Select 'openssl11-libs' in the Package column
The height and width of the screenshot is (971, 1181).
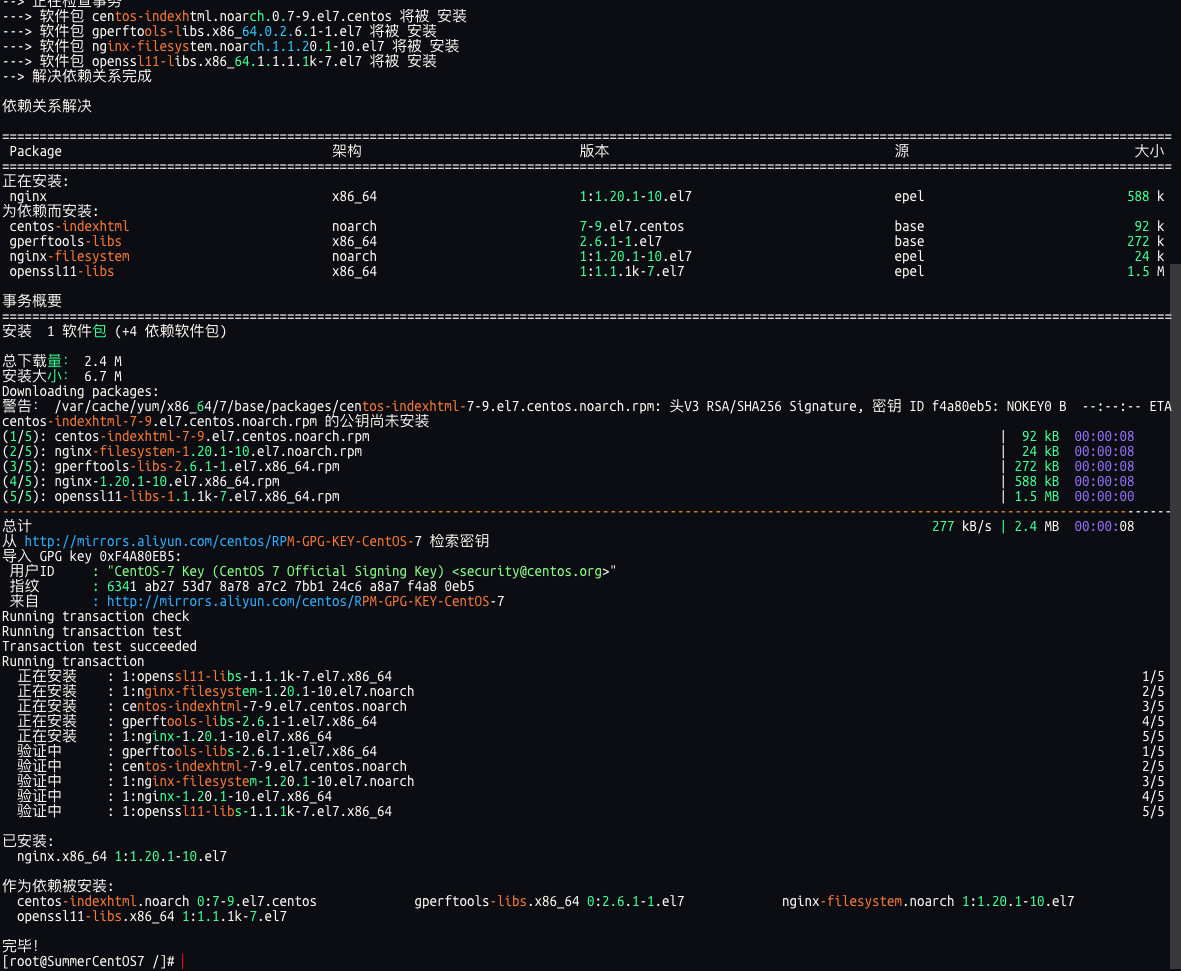pos(62,272)
